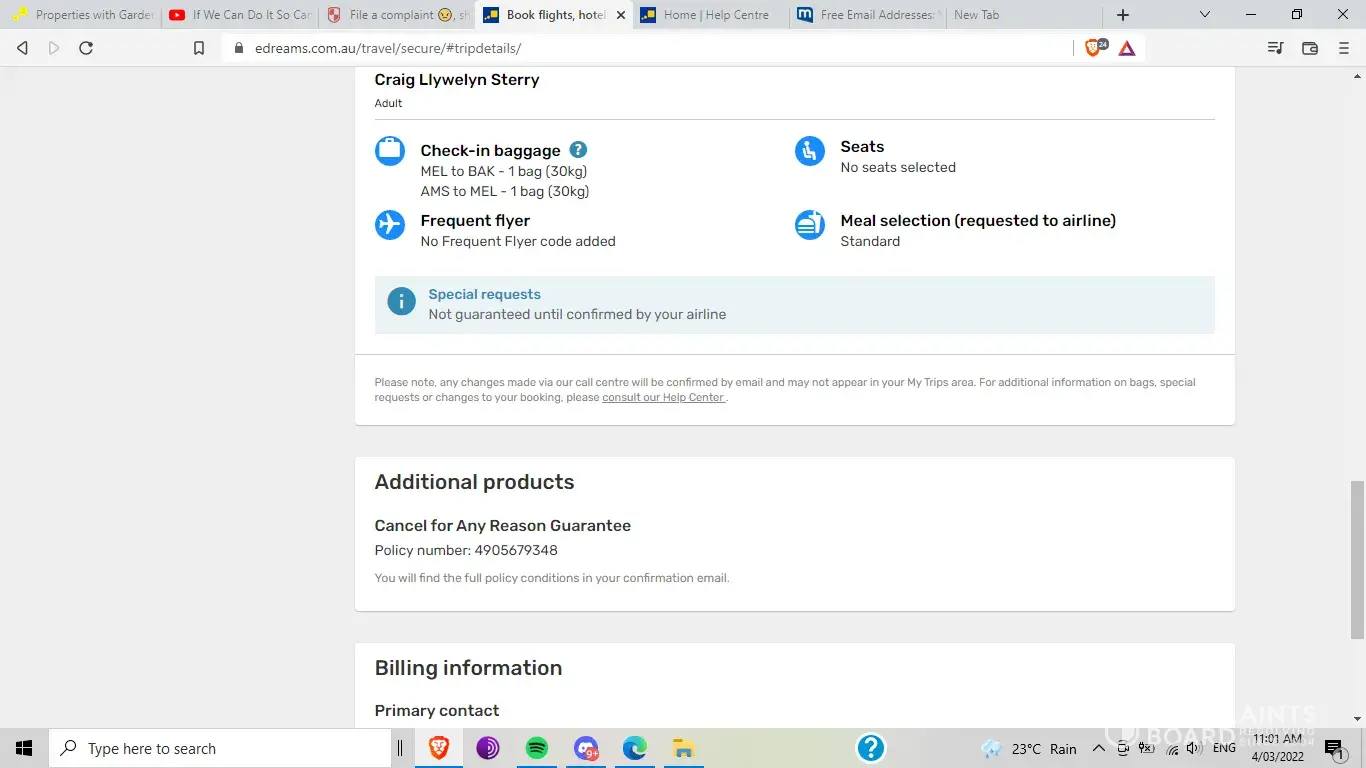Image resolution: width=1366 pixels, height=768 pixels.
Task: Click the Seats icon
Action: click(809, 151)
